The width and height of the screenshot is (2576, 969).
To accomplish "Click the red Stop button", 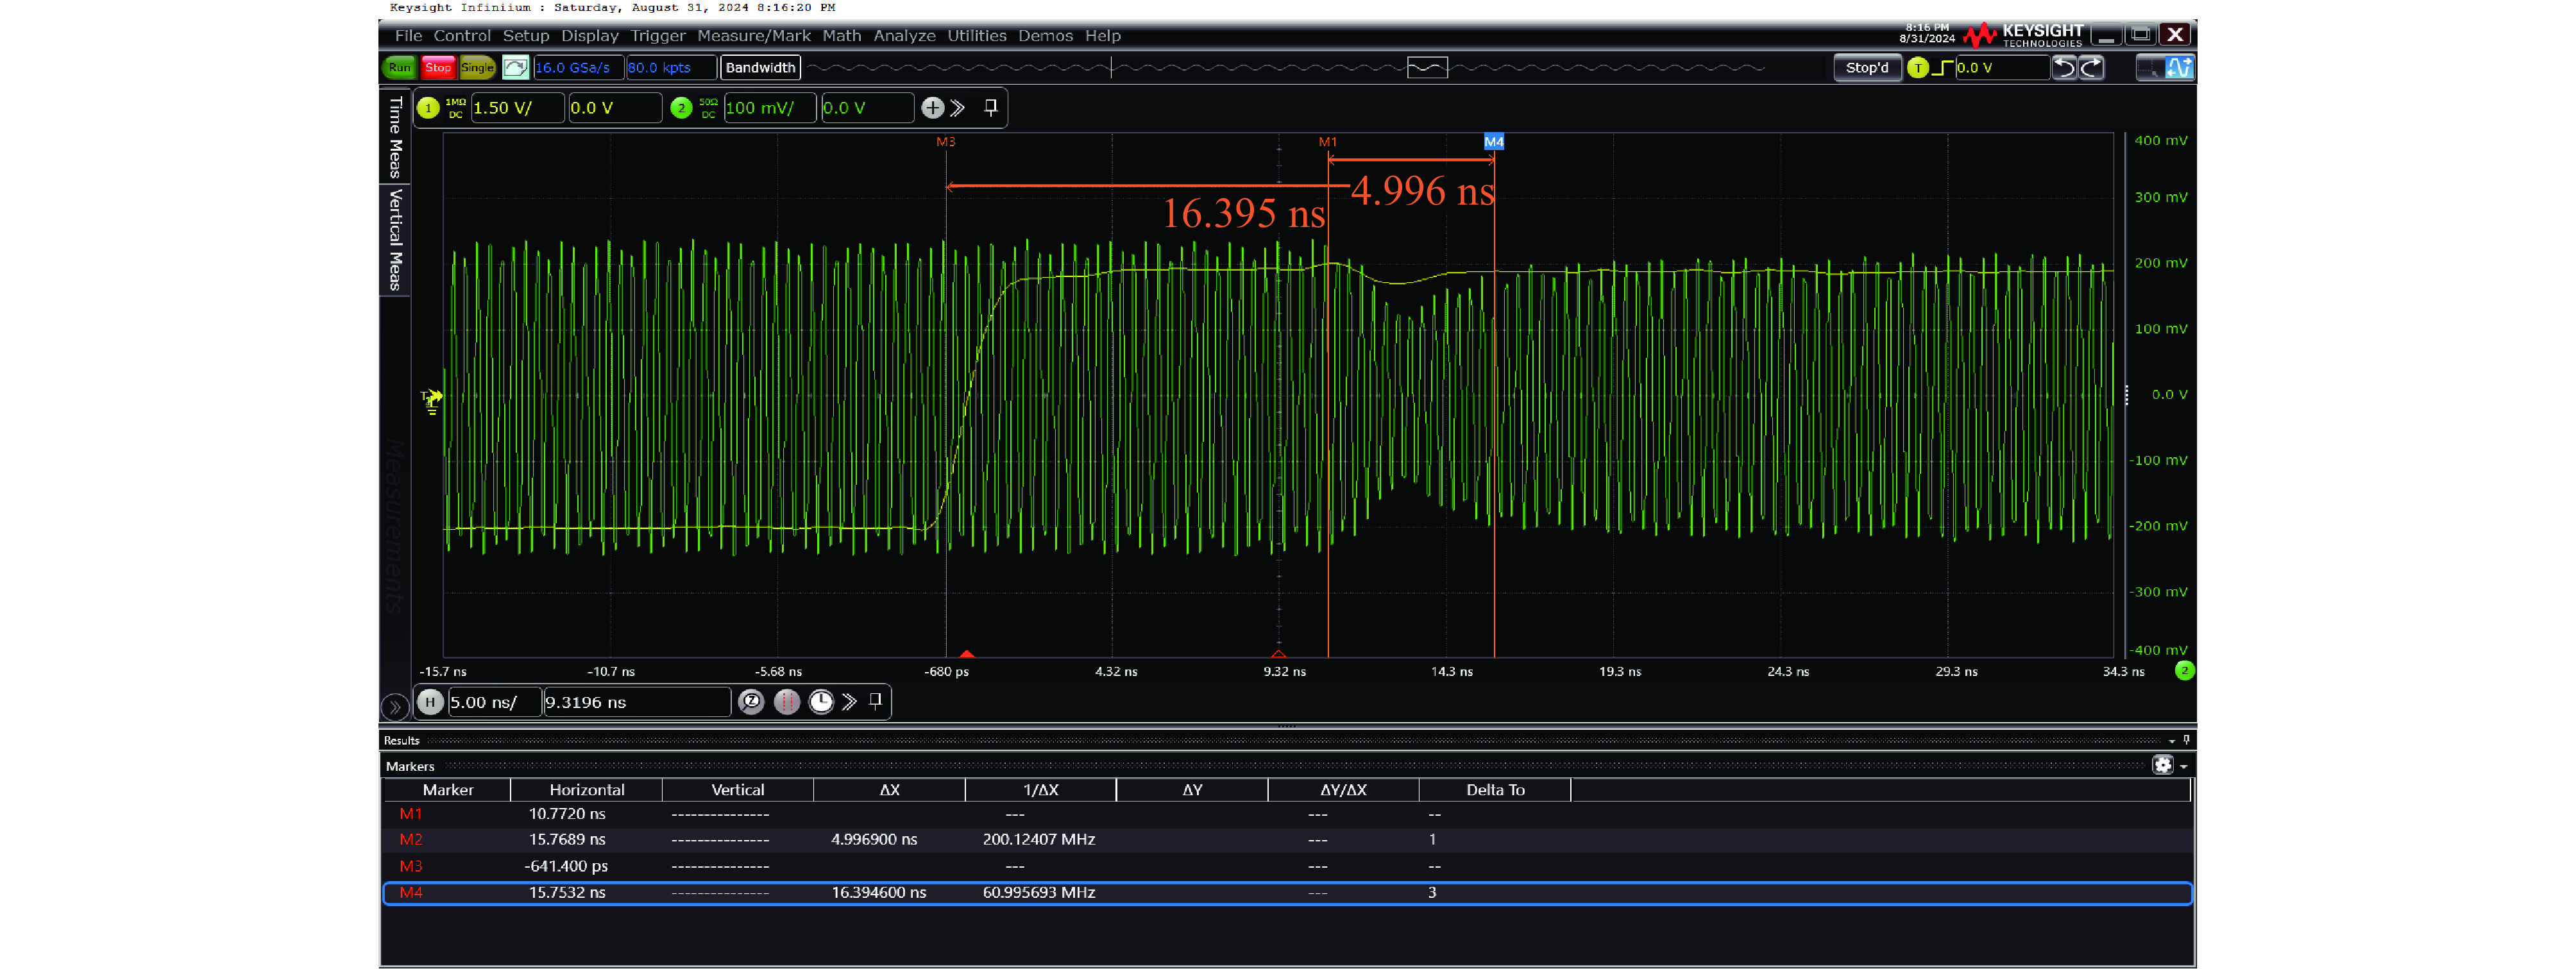I will pyautogui.click(x=438, y=68).
